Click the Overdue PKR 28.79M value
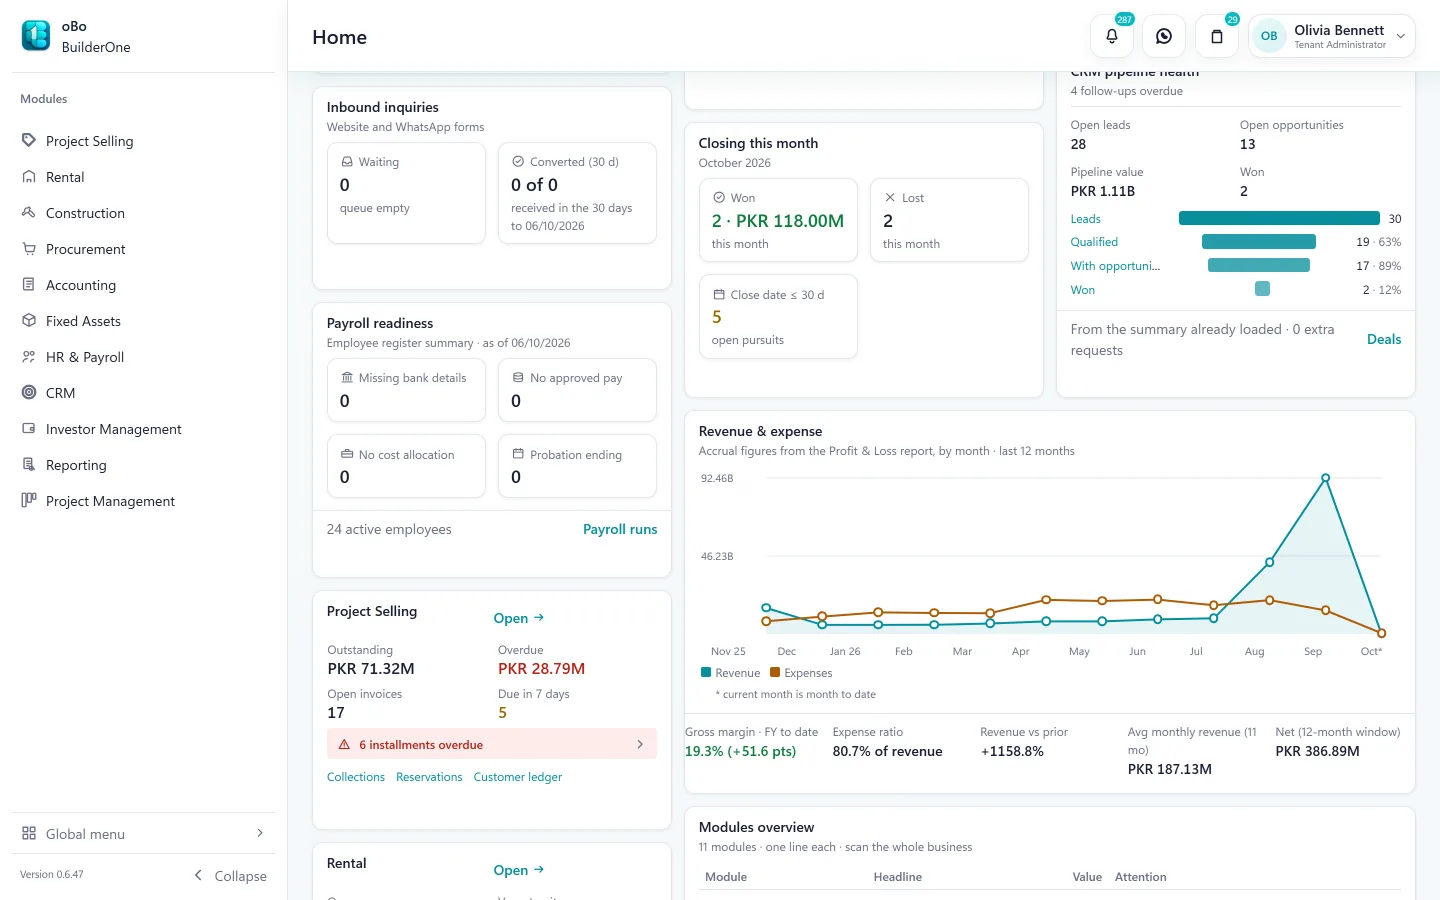 (541, 669)
